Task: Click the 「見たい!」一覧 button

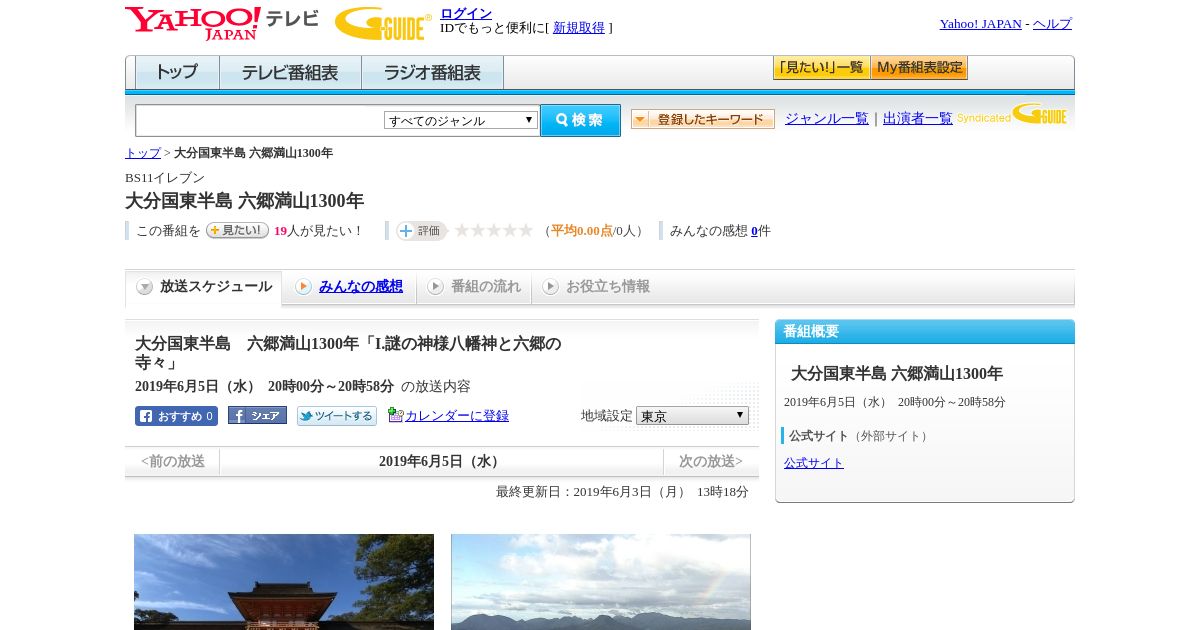Action: (x=821, y=68)
